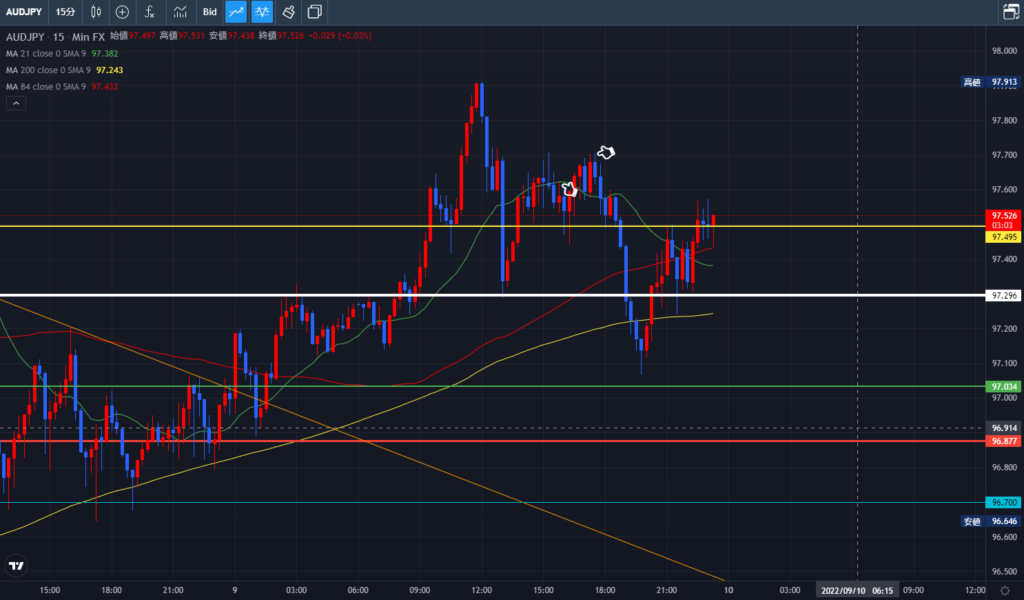
Task: Click the brush clear drawings icon
Action: 288,12
